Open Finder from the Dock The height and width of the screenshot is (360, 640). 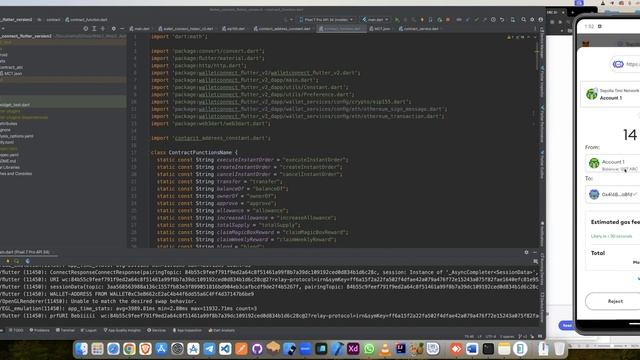pyautogui.click(x=82, y=349)
